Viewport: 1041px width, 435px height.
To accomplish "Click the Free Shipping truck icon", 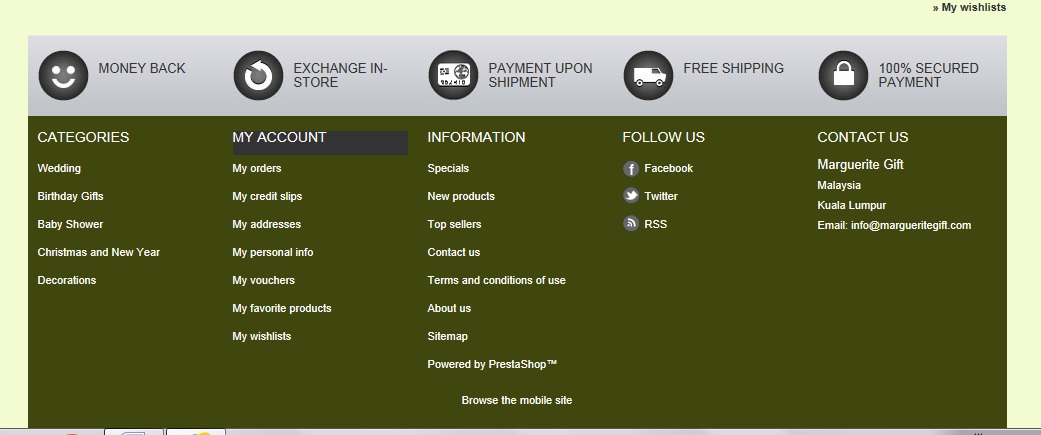I will (649, 76).
